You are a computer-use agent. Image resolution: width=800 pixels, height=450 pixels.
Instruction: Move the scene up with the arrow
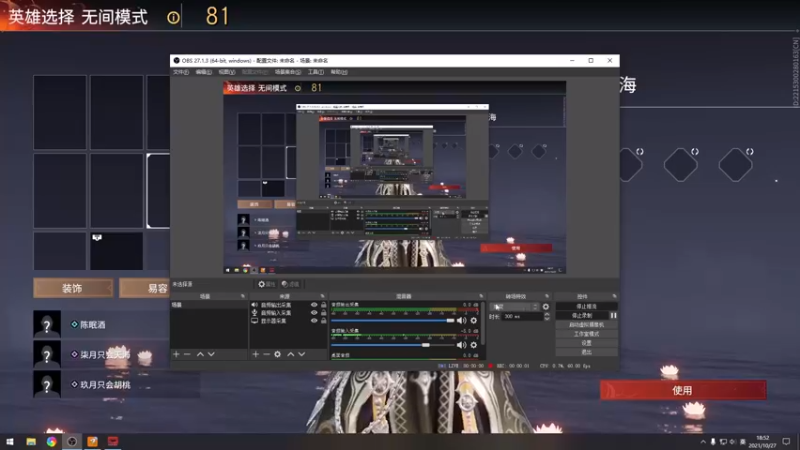[200, 354]
